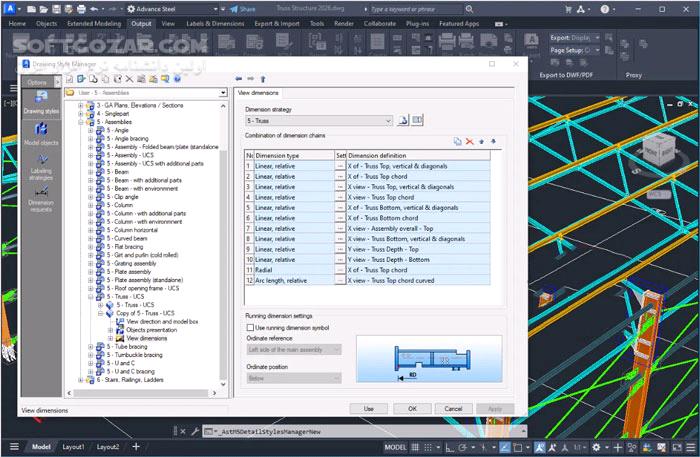
Task: Click the Cancel button
Action: (x=453, y=408)
